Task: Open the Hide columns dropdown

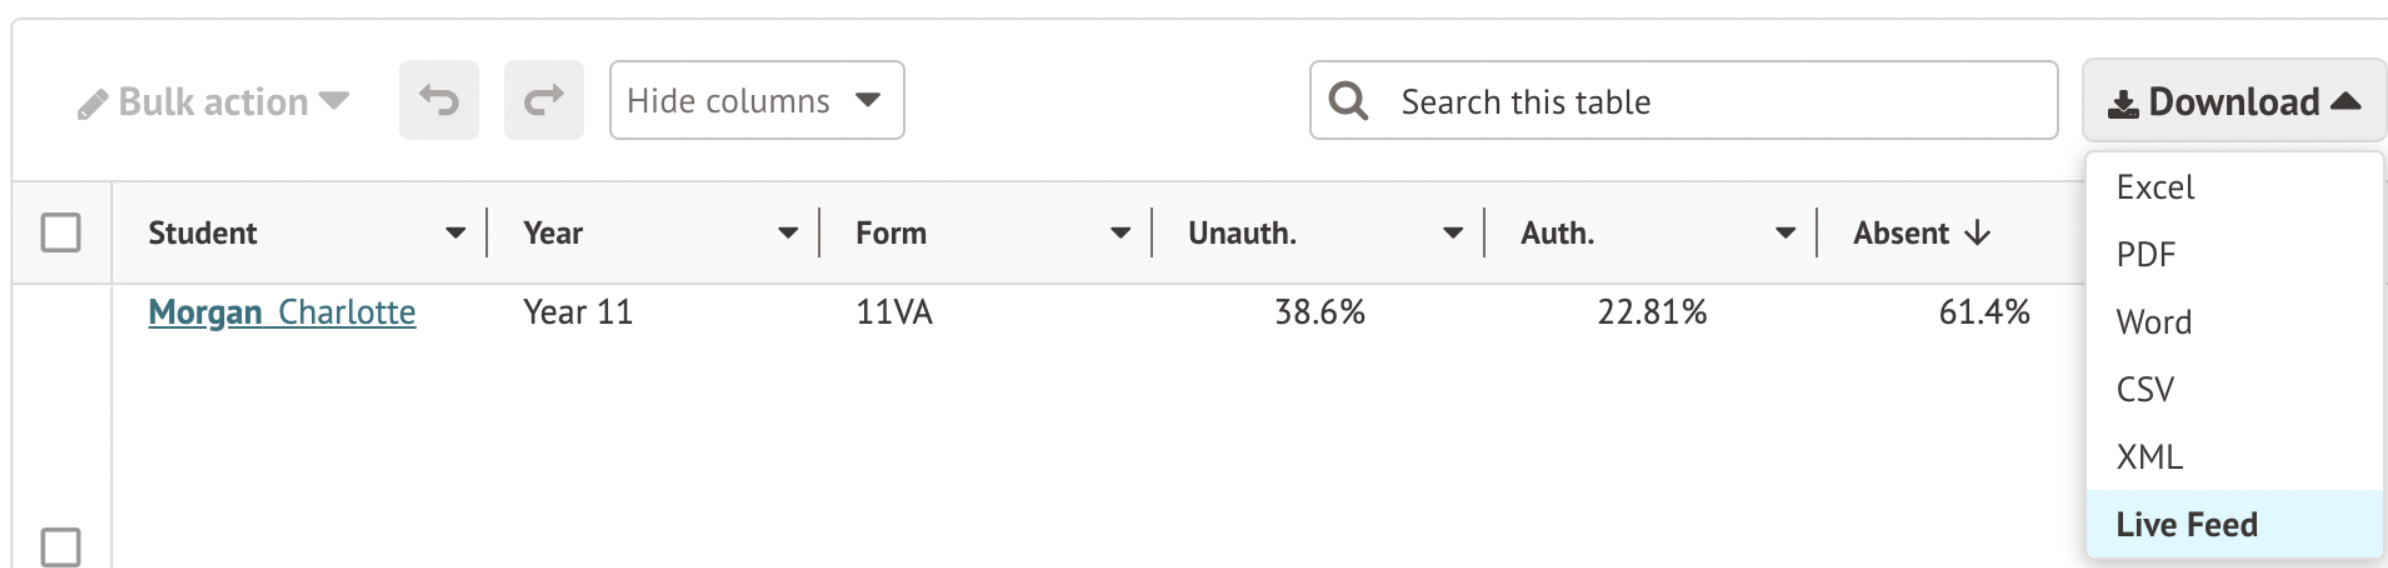Action: (x=757, y=100)
